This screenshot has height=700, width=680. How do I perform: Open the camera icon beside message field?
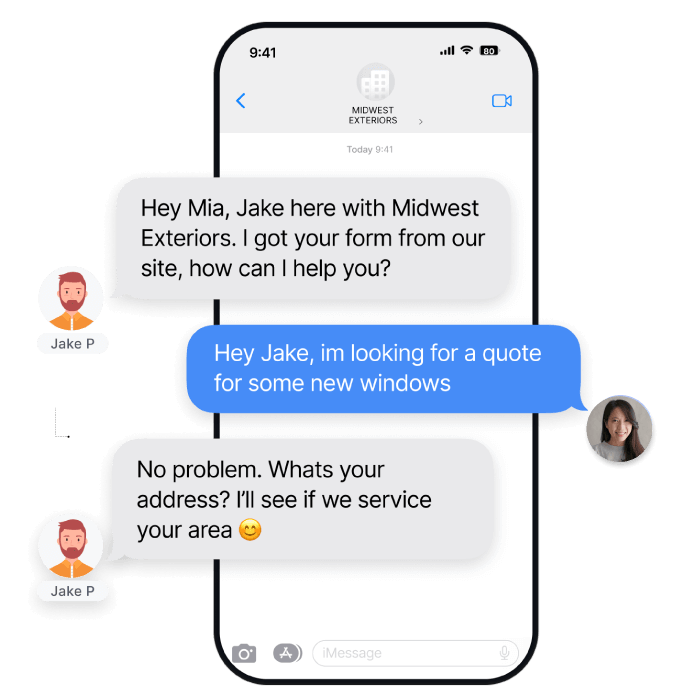244,654
